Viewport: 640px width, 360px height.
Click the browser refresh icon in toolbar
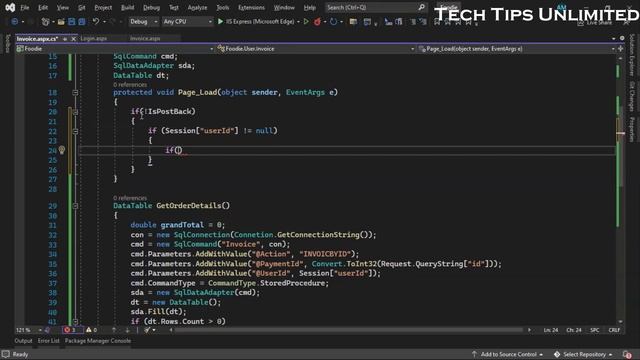click(333, 22)
